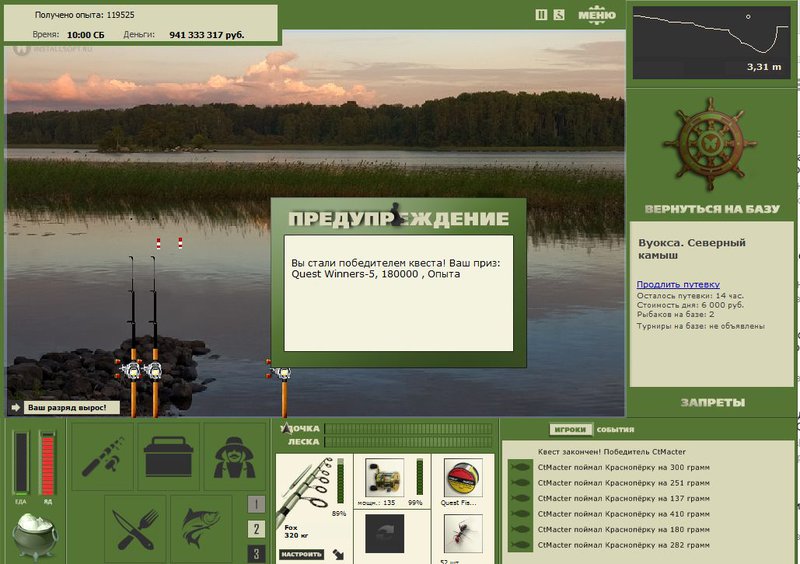Click event 'Краснопёрку на 300 грамм'
Image resolution: width=800 pixels, height=564 pixels.
coord(623,468)
